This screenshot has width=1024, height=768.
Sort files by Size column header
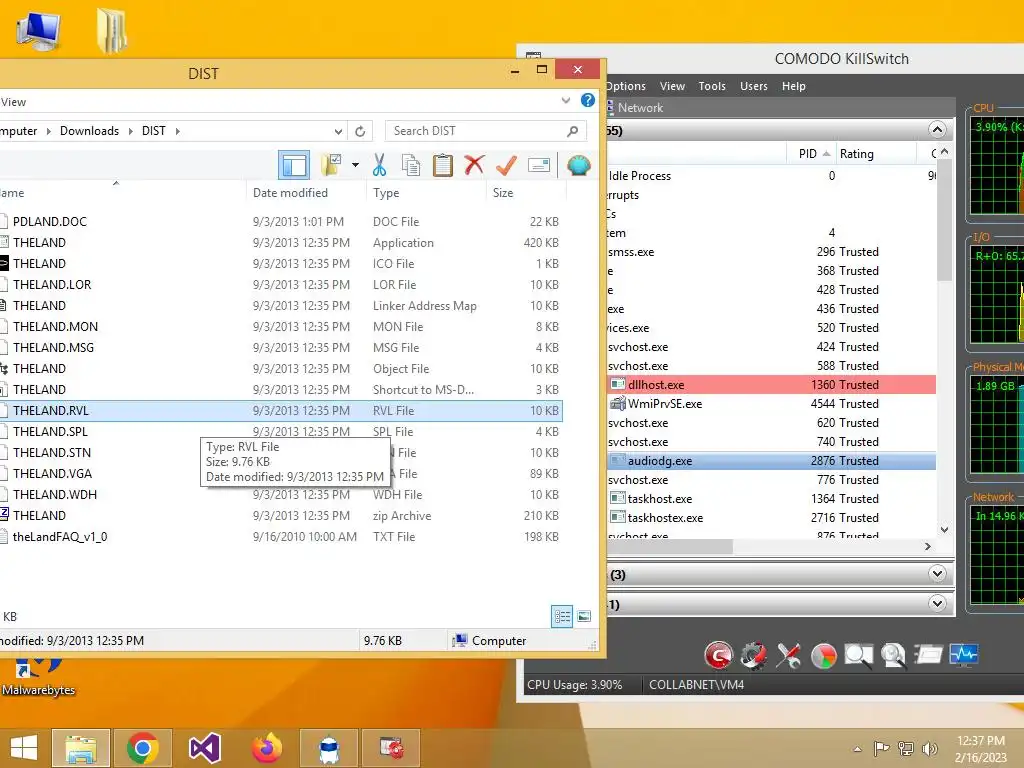[x=503, y=193]
